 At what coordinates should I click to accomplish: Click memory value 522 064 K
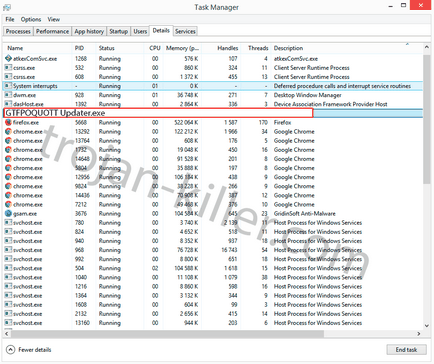(186, 122)
